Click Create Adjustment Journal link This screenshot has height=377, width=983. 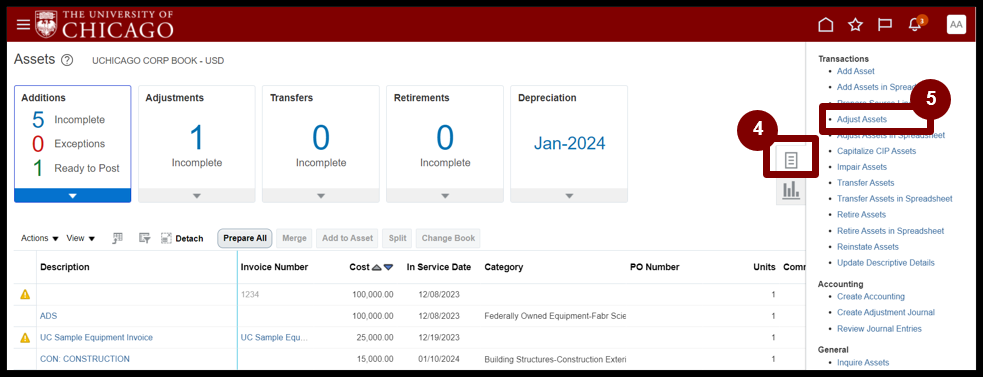click(886, 312)
